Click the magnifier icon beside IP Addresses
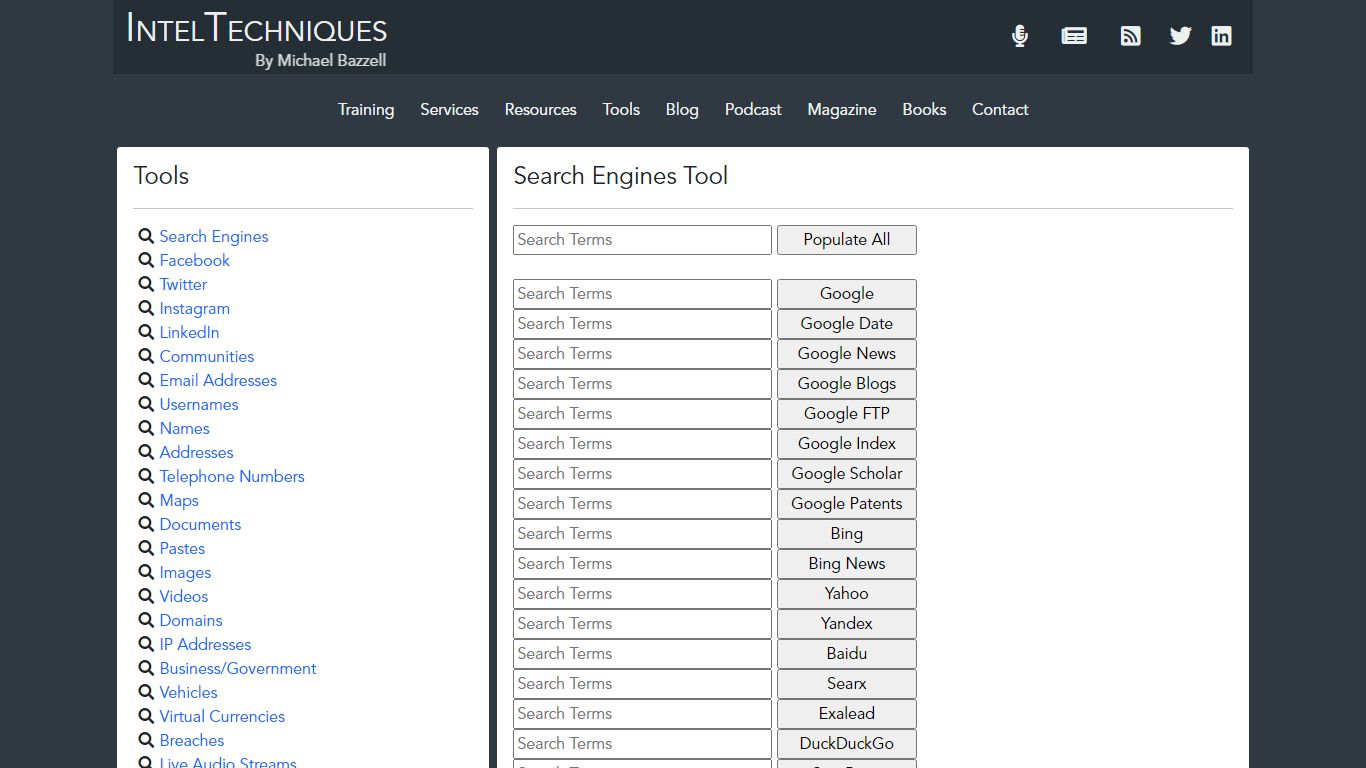Viewport: 1366px width, 768px height. point(146,645)
